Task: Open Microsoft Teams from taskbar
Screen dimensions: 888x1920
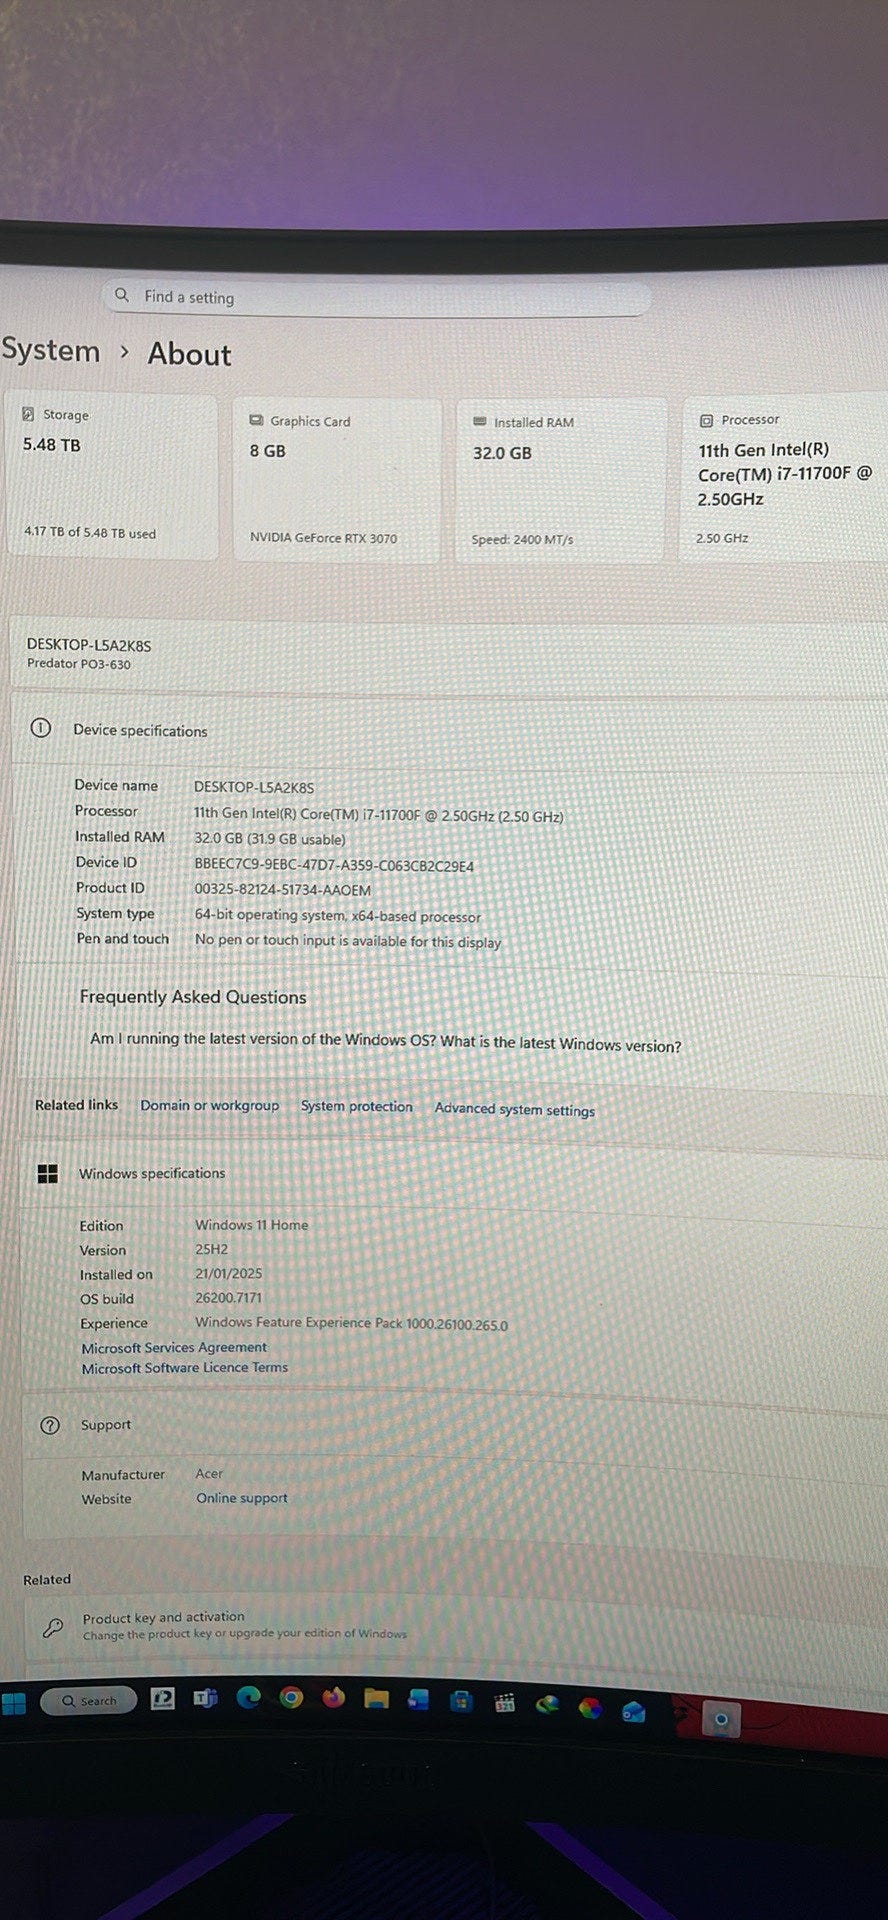Action: point(205,1697)
